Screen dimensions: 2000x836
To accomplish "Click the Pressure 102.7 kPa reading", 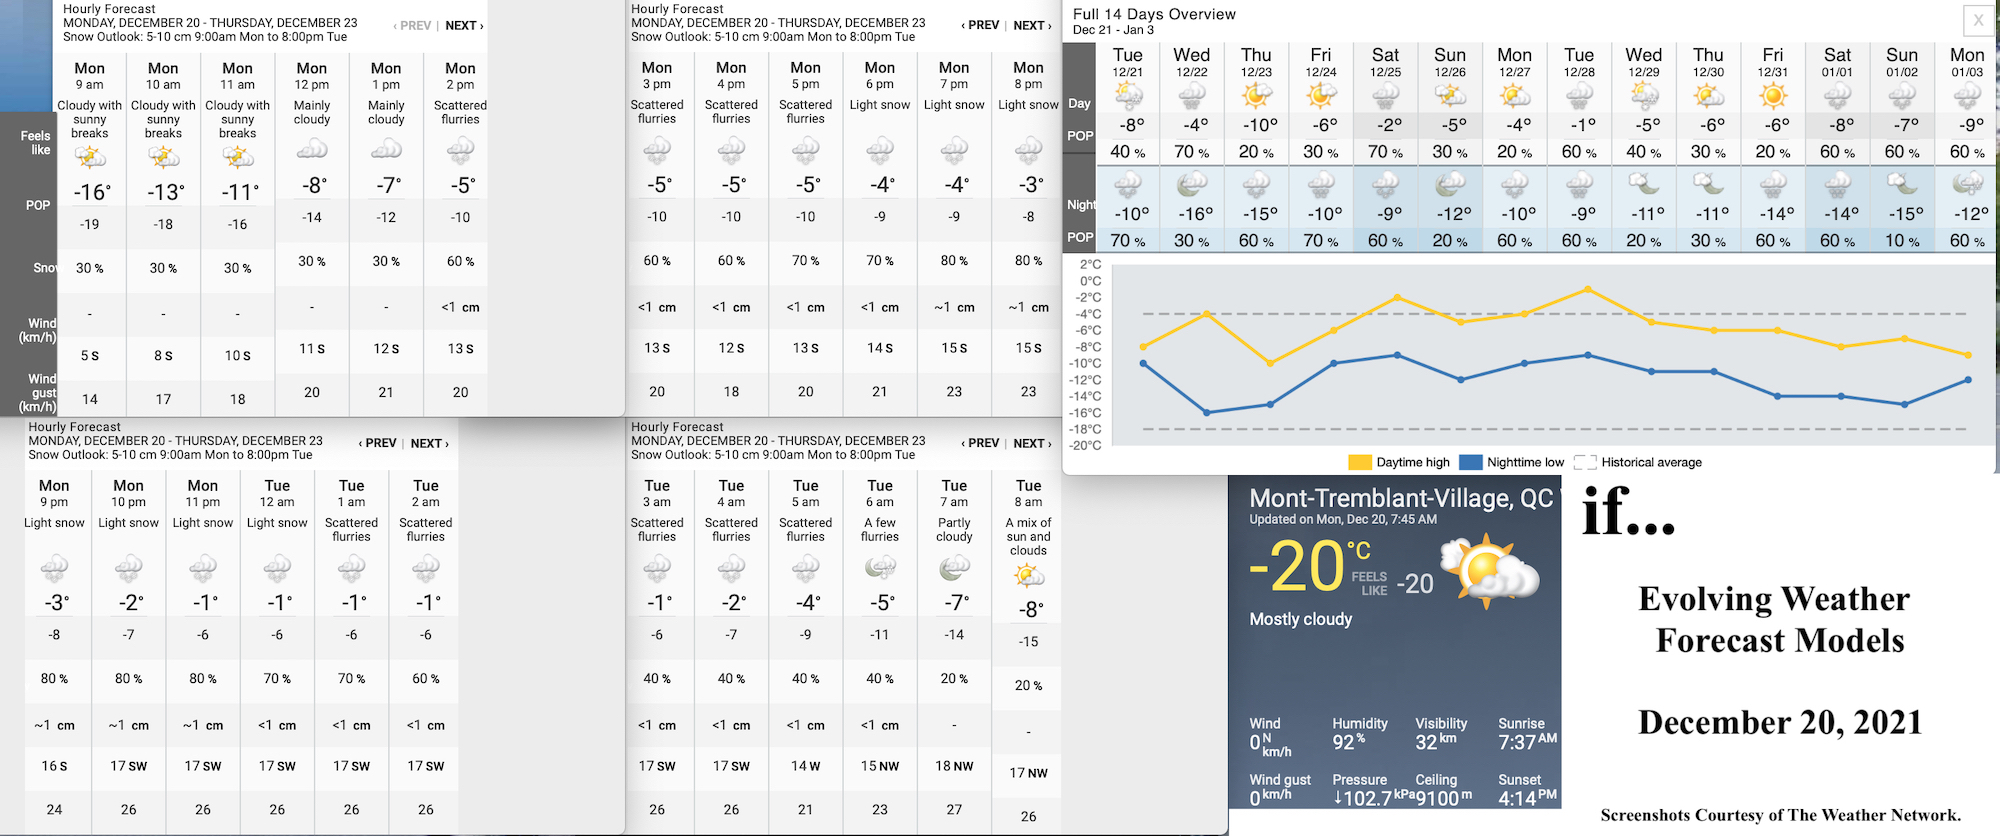I will [1372, 790].
